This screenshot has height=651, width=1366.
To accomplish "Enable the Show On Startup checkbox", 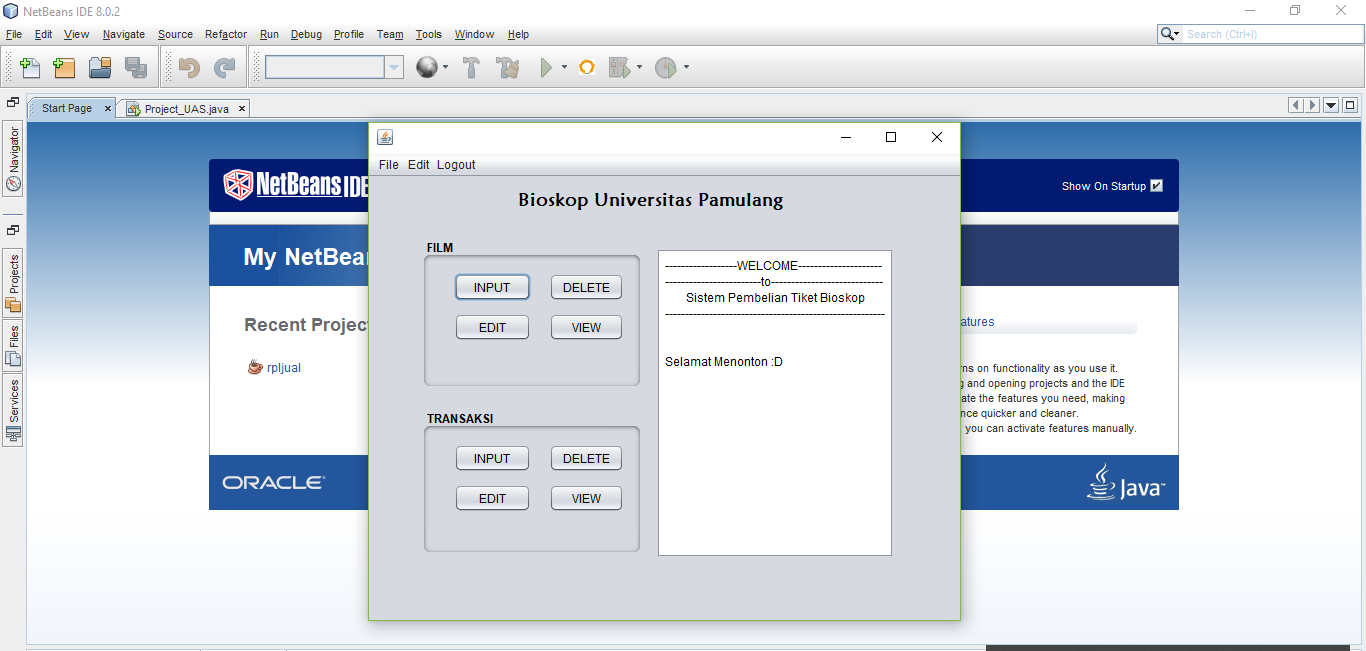I will pos(1156,185).
